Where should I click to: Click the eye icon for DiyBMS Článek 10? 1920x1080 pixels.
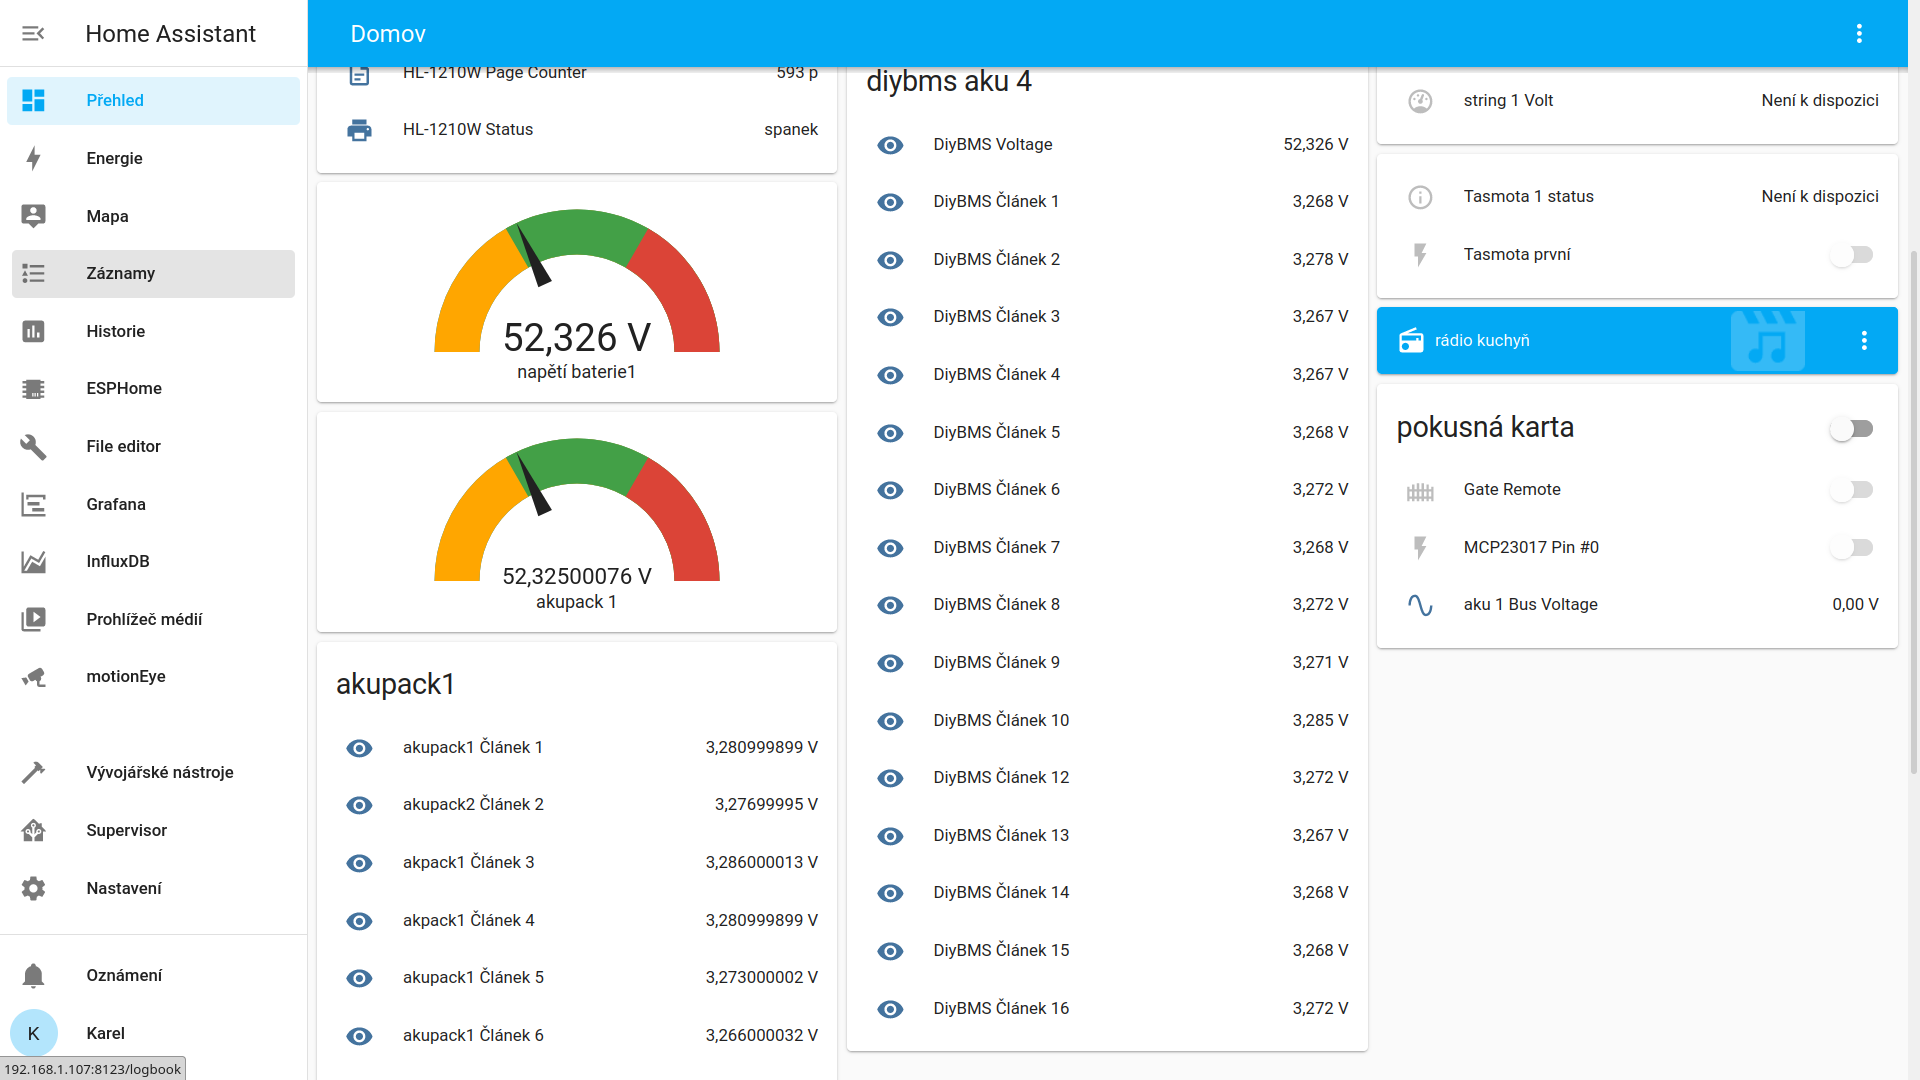click(890, 721)
